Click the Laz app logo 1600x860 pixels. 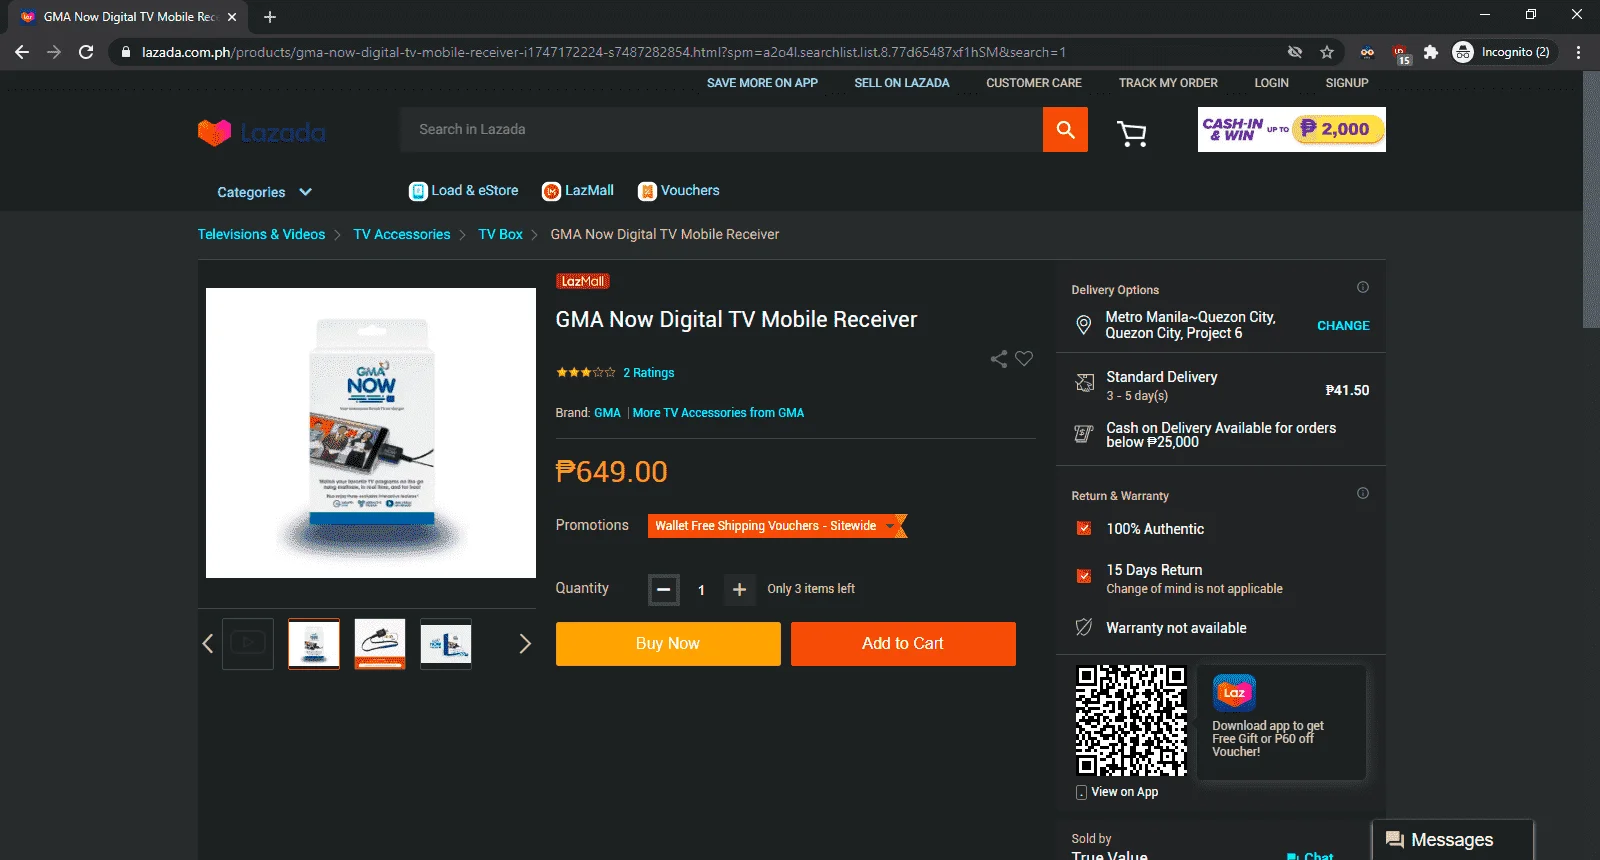[x=1234, y=692]
